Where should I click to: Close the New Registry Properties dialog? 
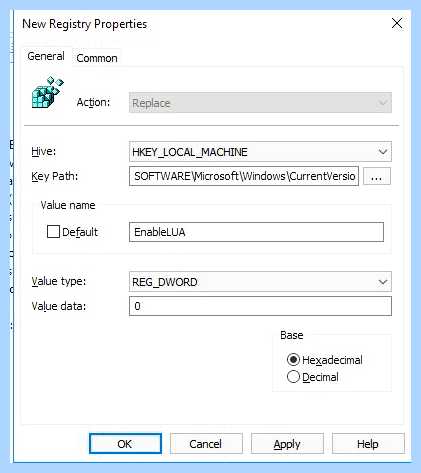[x=397, y=23]
